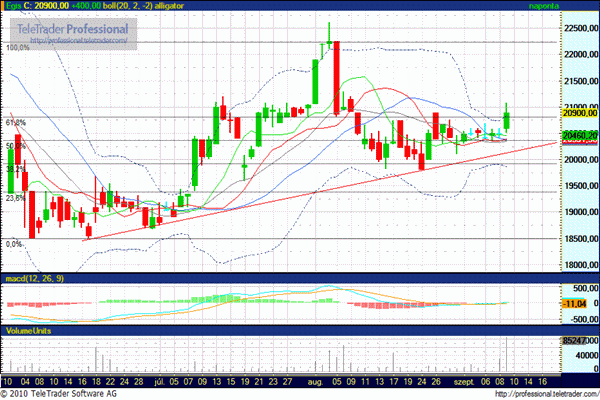This screenshot has width=600, height=400.
Task: Click the 0,0% Fibonacci level label
Action: click(14, 244)
